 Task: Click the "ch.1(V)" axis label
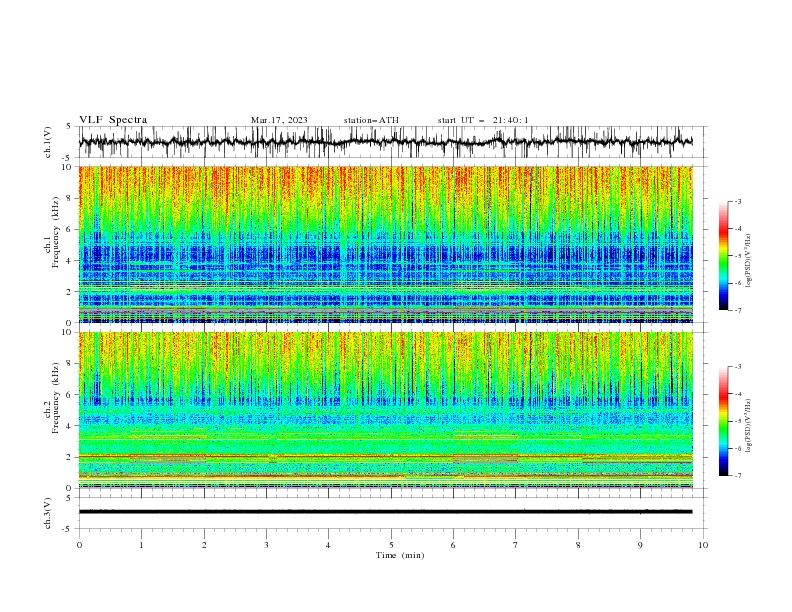[48, 142]
